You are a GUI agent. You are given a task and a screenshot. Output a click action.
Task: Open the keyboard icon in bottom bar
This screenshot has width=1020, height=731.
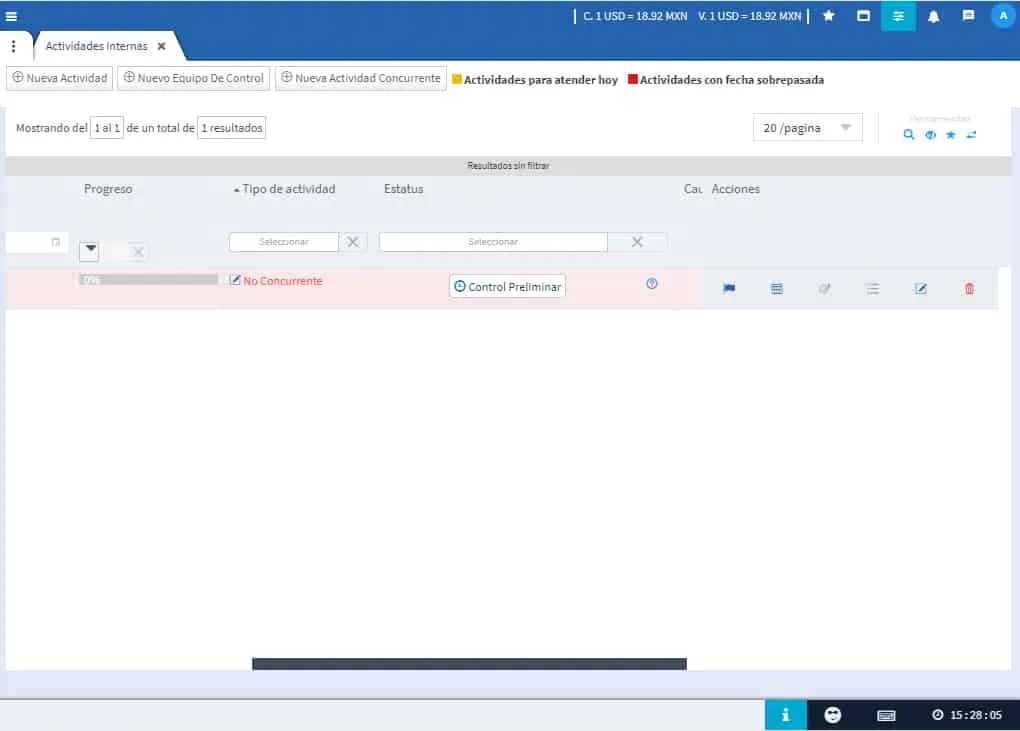[x=886, y=715]
